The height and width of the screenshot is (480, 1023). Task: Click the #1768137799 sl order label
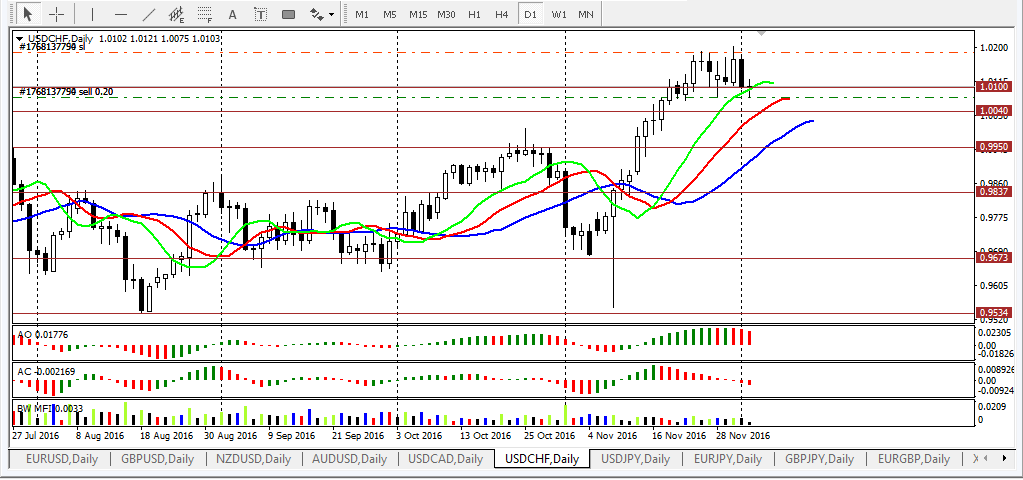click(53, 47)
